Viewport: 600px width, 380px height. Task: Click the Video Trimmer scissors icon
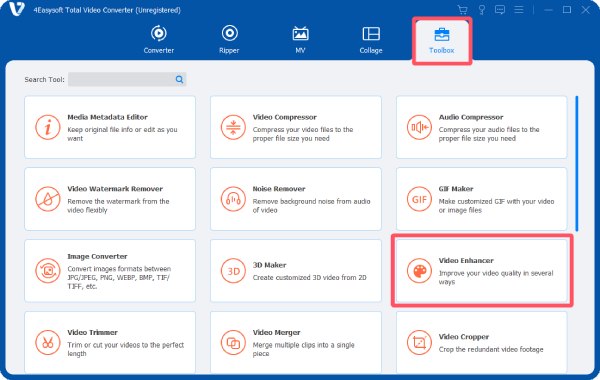48,342
